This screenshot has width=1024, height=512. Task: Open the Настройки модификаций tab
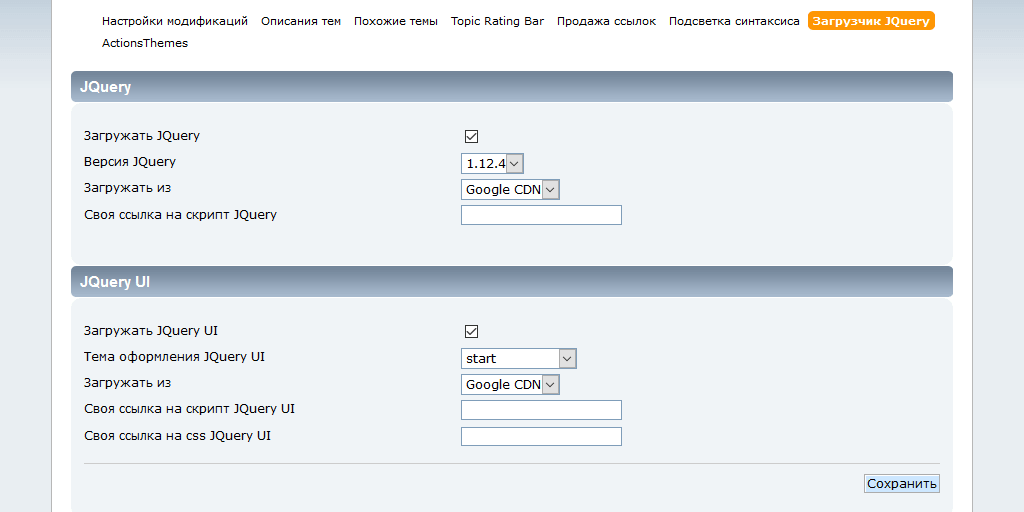pyautogui.click(x=174, y=21)
